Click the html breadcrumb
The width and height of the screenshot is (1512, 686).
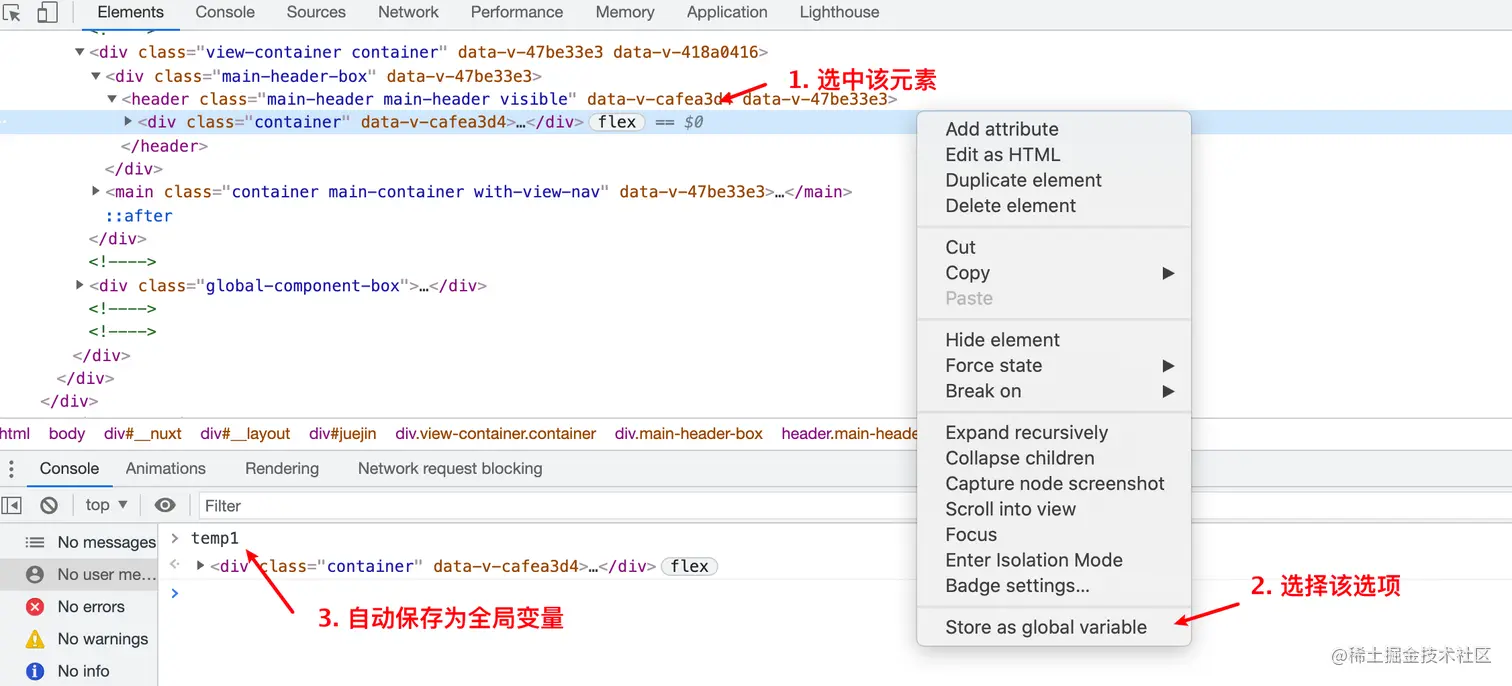click(15, 434)
